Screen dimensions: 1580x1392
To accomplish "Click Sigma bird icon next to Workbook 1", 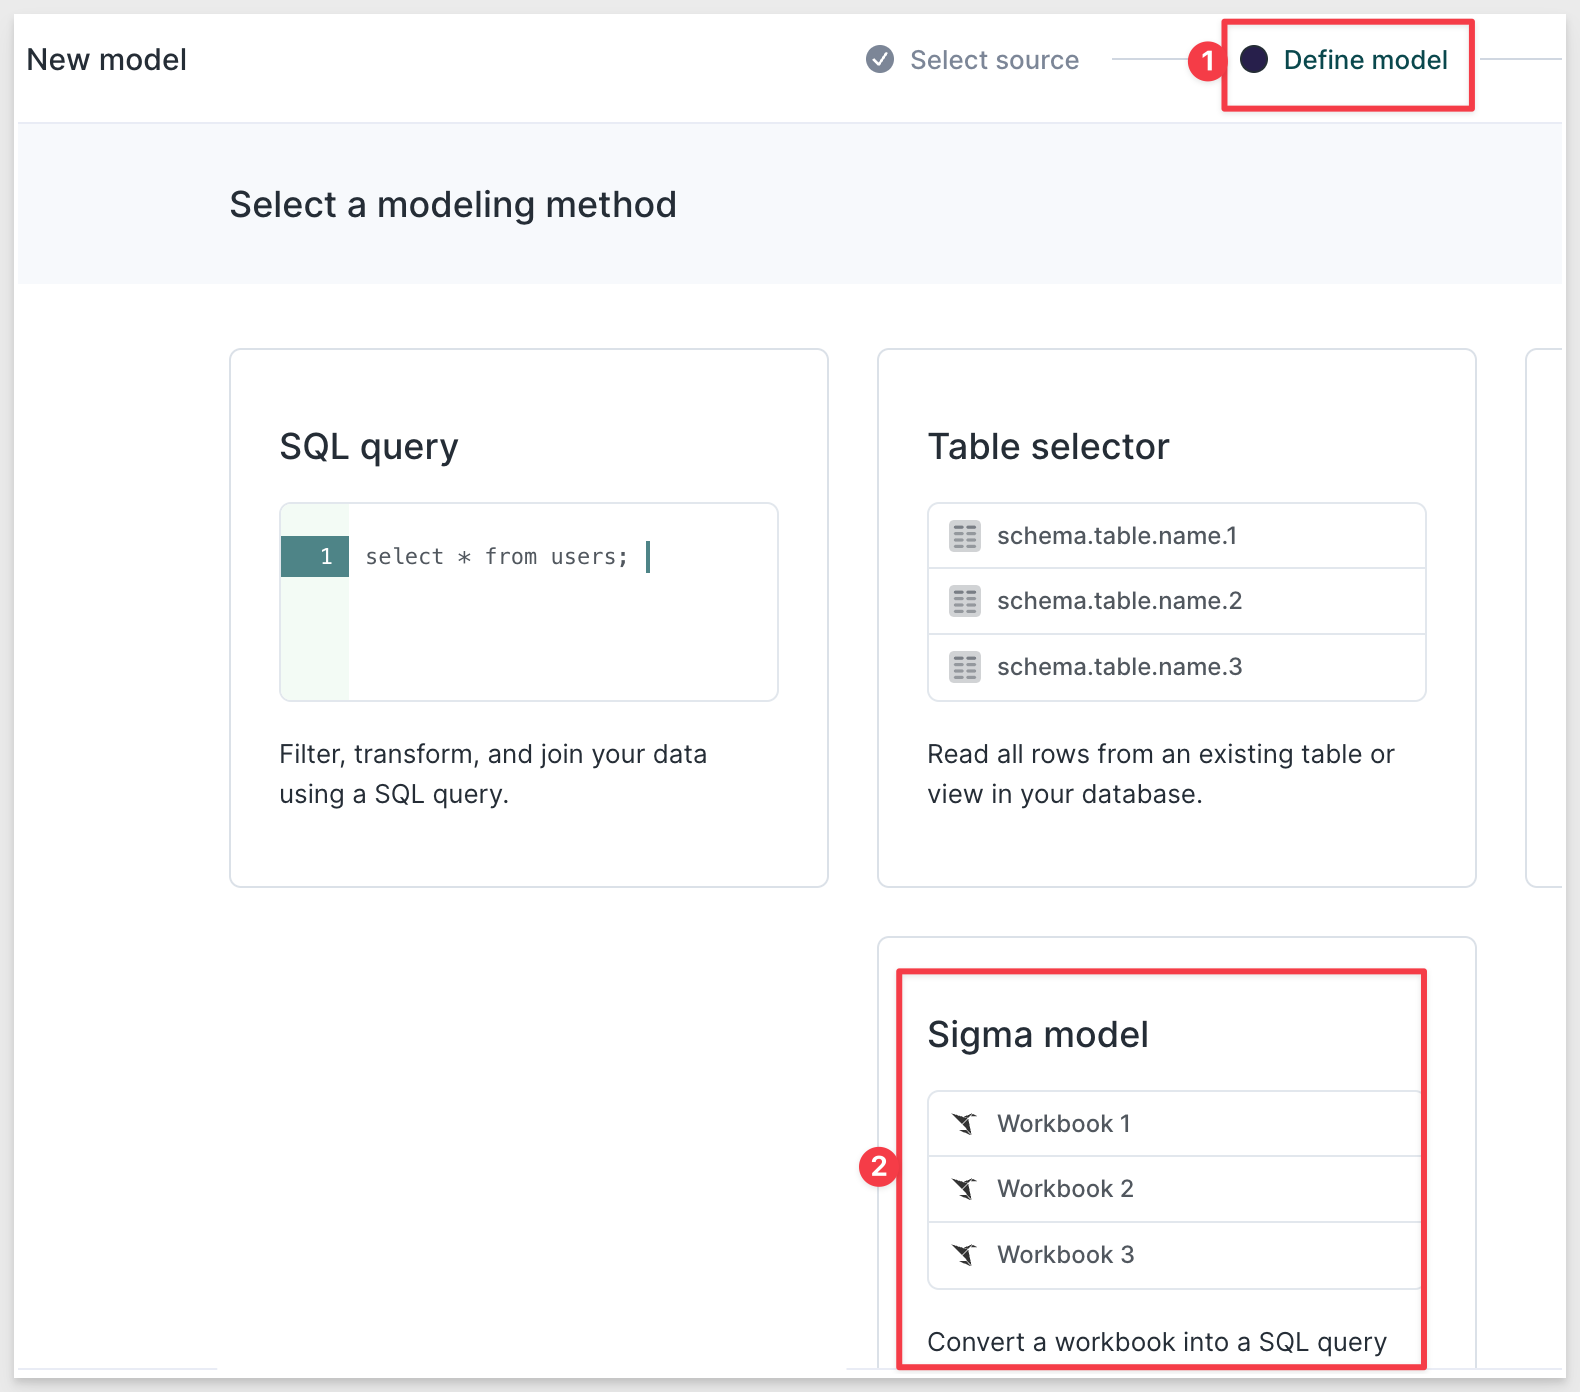I will [x=964, y=1123].
